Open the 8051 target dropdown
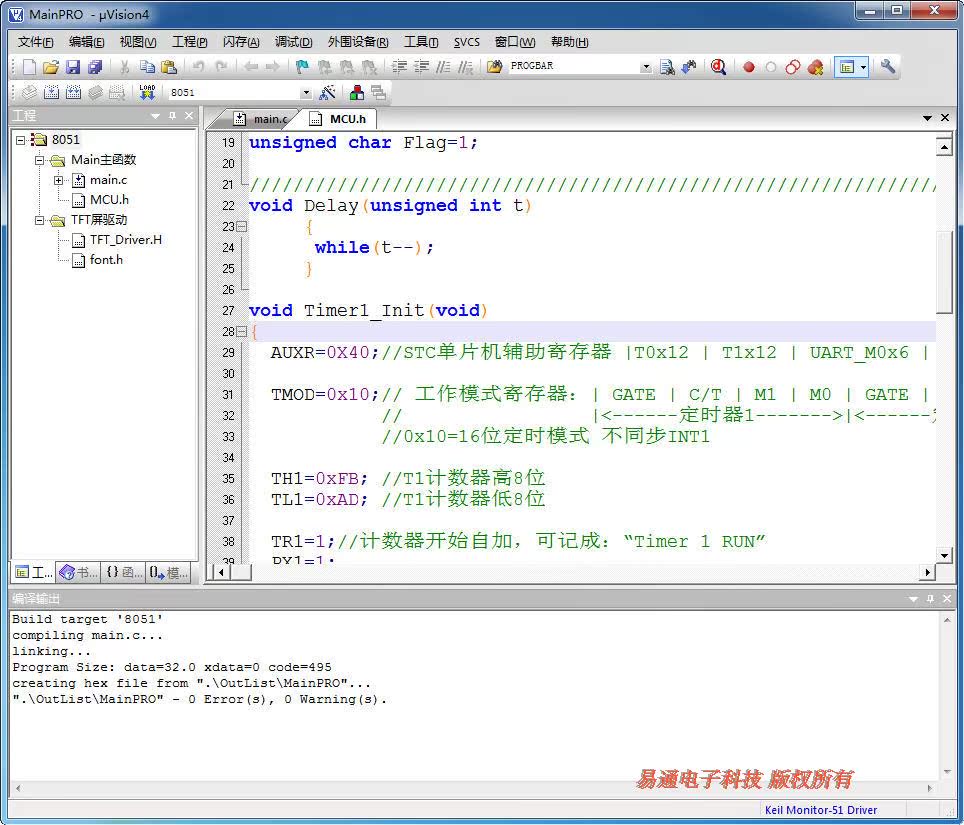964x825 pixels. [306, 93]
